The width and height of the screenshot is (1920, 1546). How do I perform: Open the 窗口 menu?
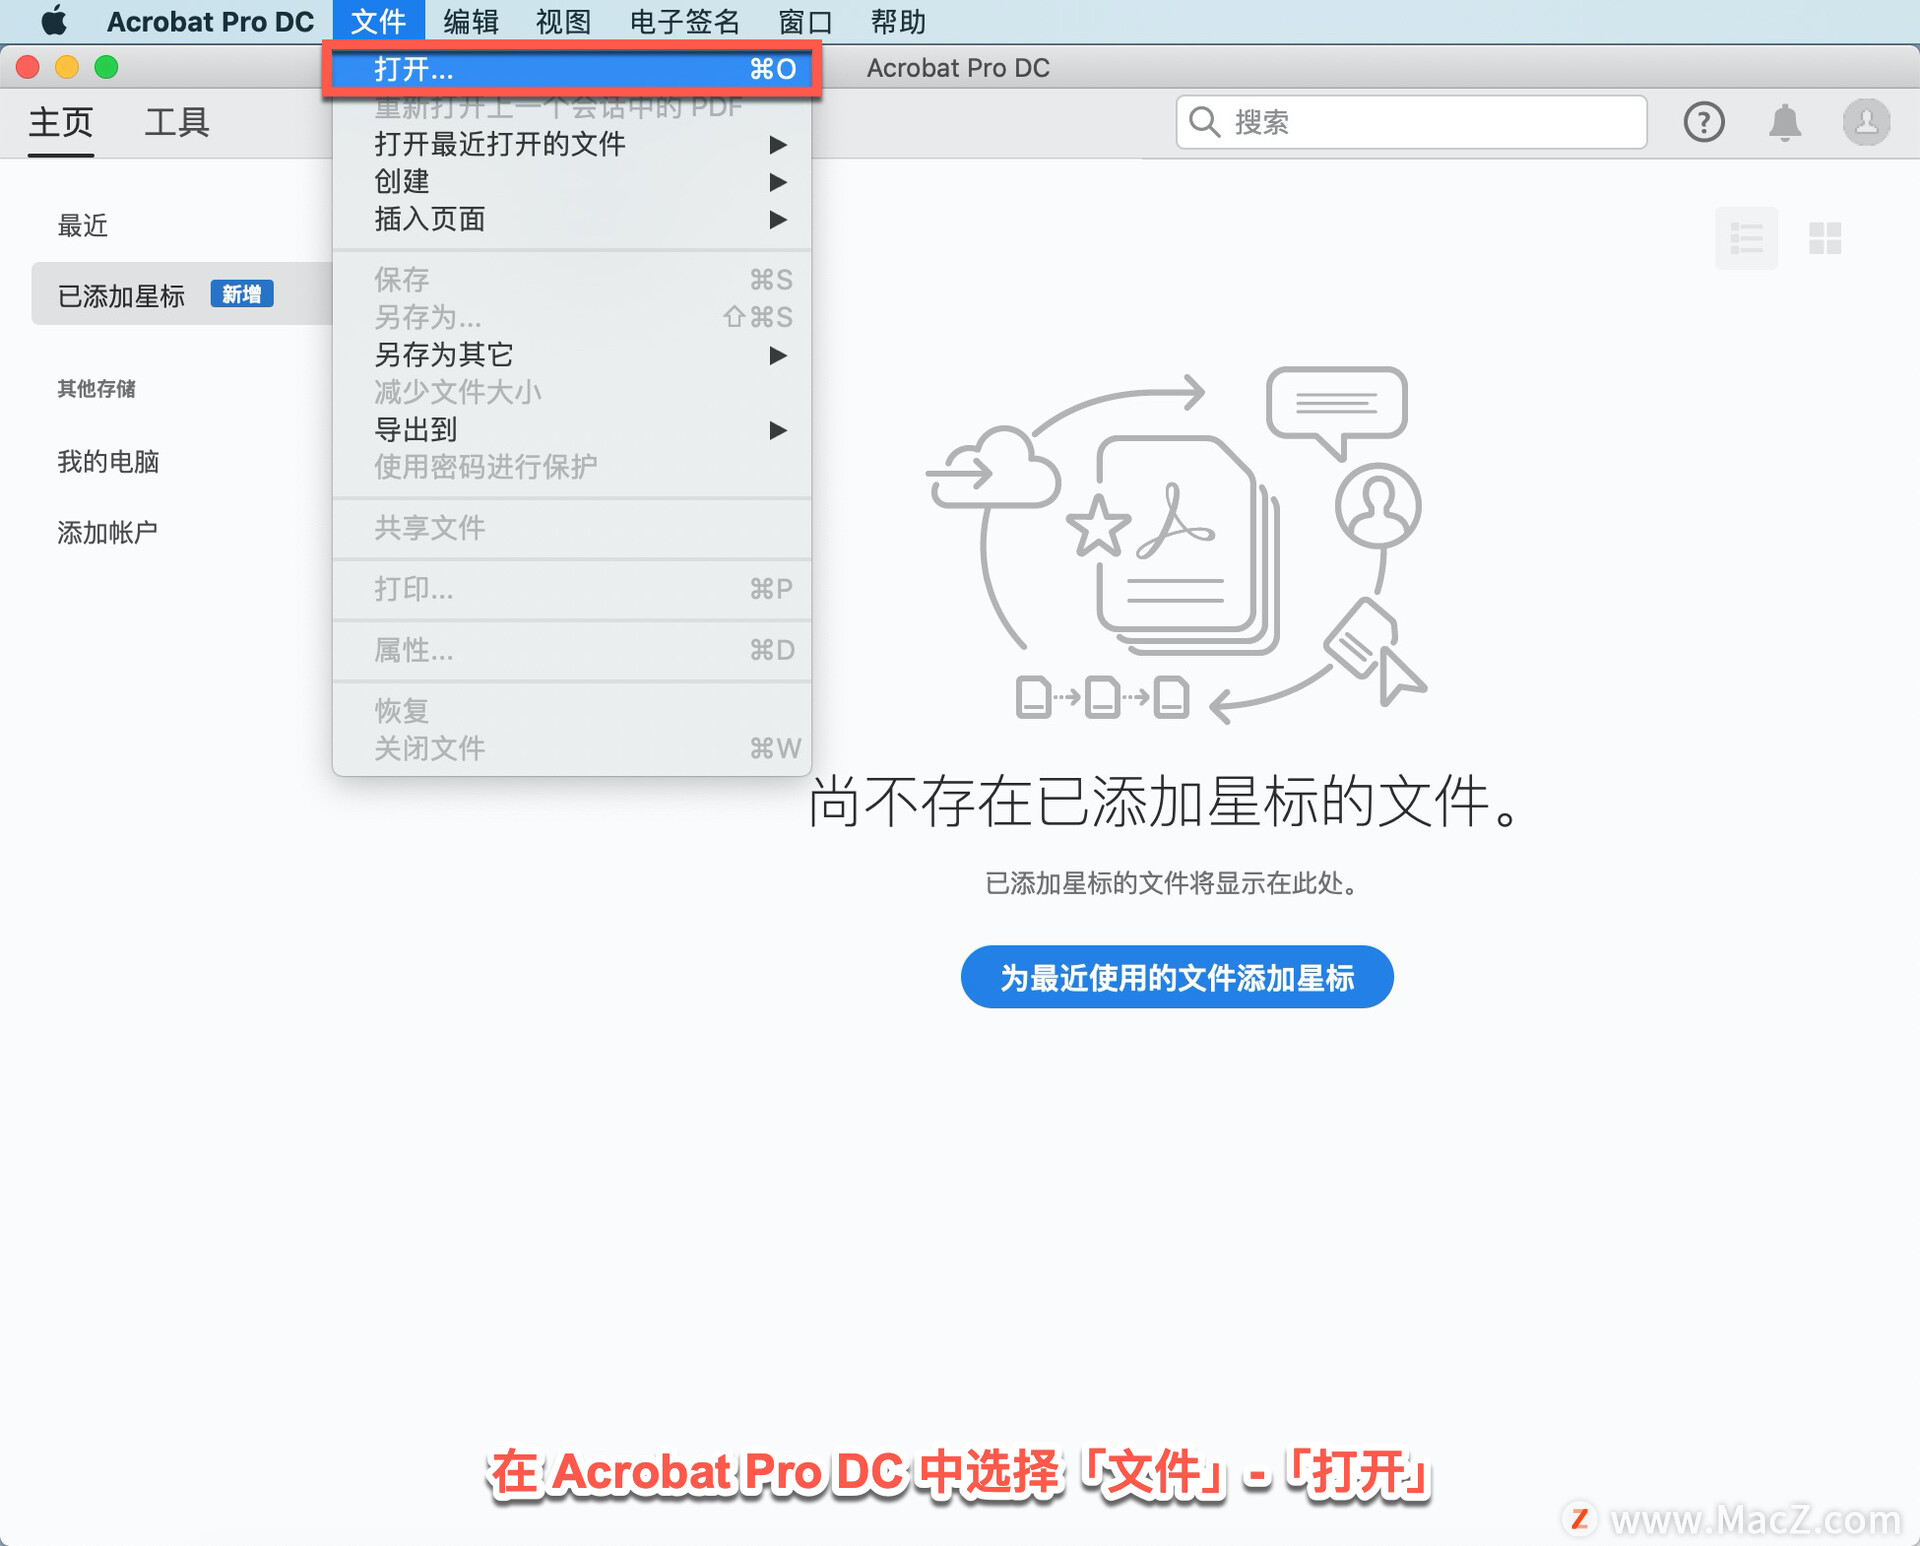pos(805,20)
